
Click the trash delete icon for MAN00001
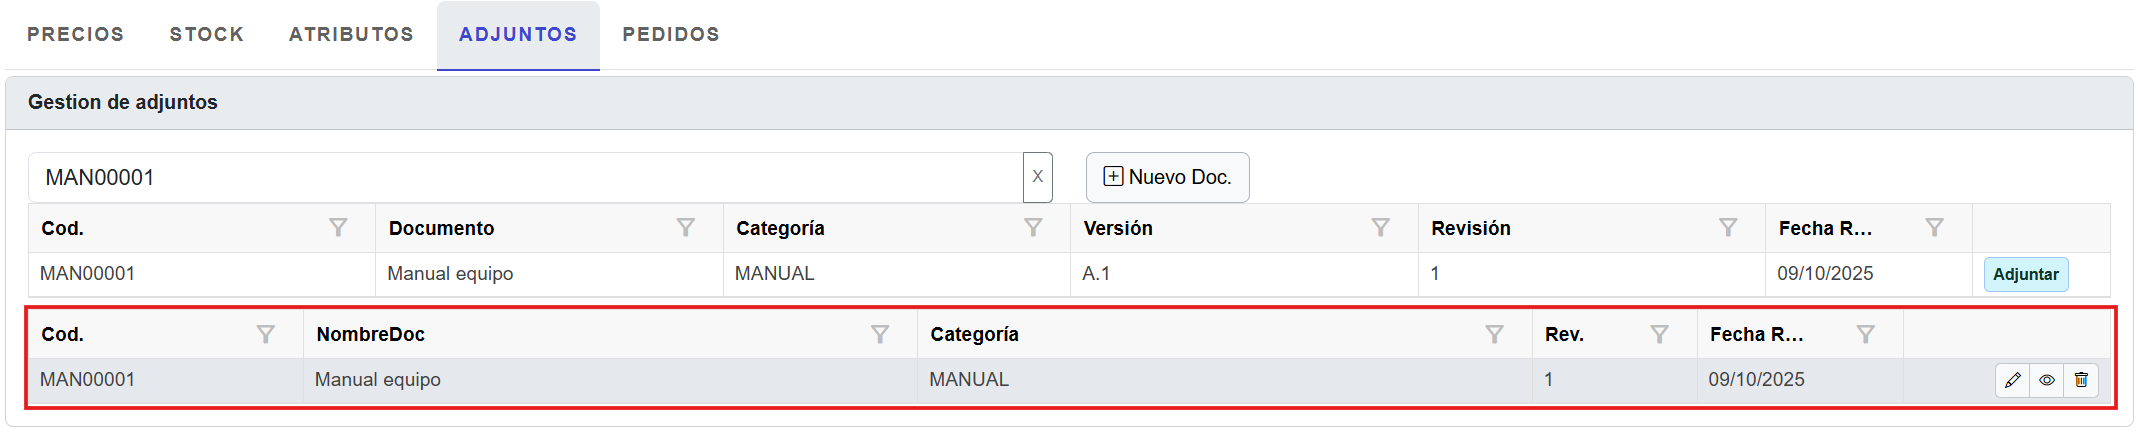[2081, 380]
